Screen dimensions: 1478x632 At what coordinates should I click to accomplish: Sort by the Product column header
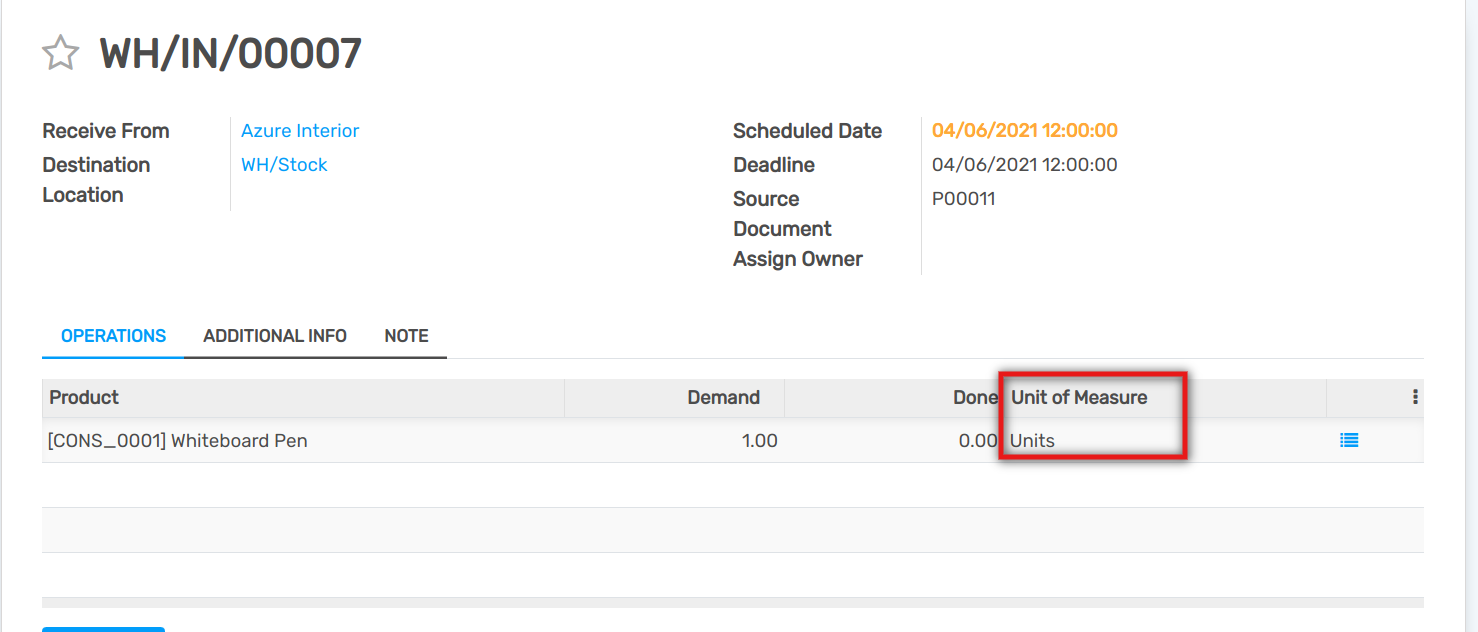coord(84,397)
